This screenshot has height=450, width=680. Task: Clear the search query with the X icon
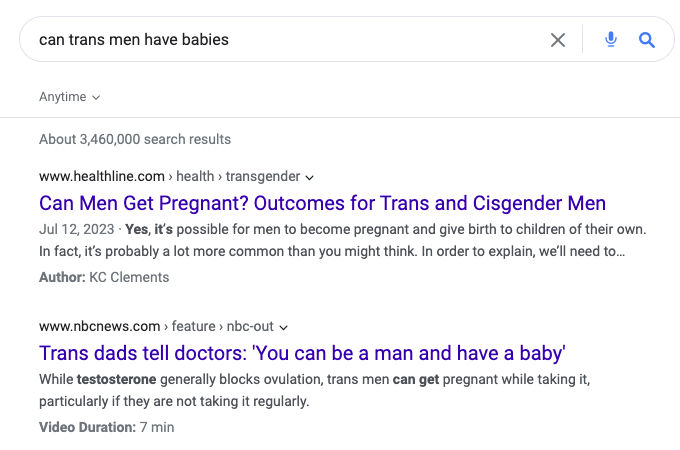coord(558,40)
